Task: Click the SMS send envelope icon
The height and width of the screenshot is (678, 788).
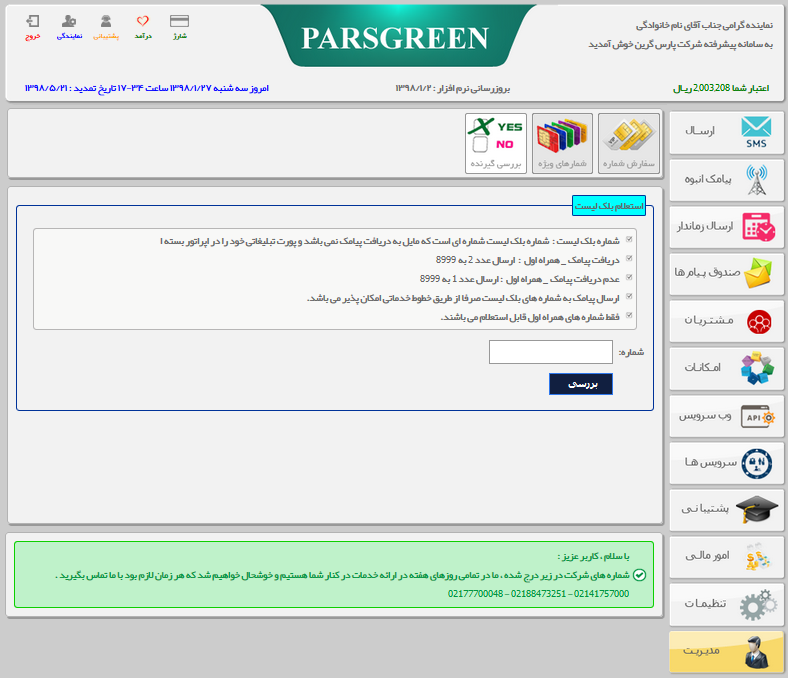Action: pyautogui.click(x=756, y=132)
